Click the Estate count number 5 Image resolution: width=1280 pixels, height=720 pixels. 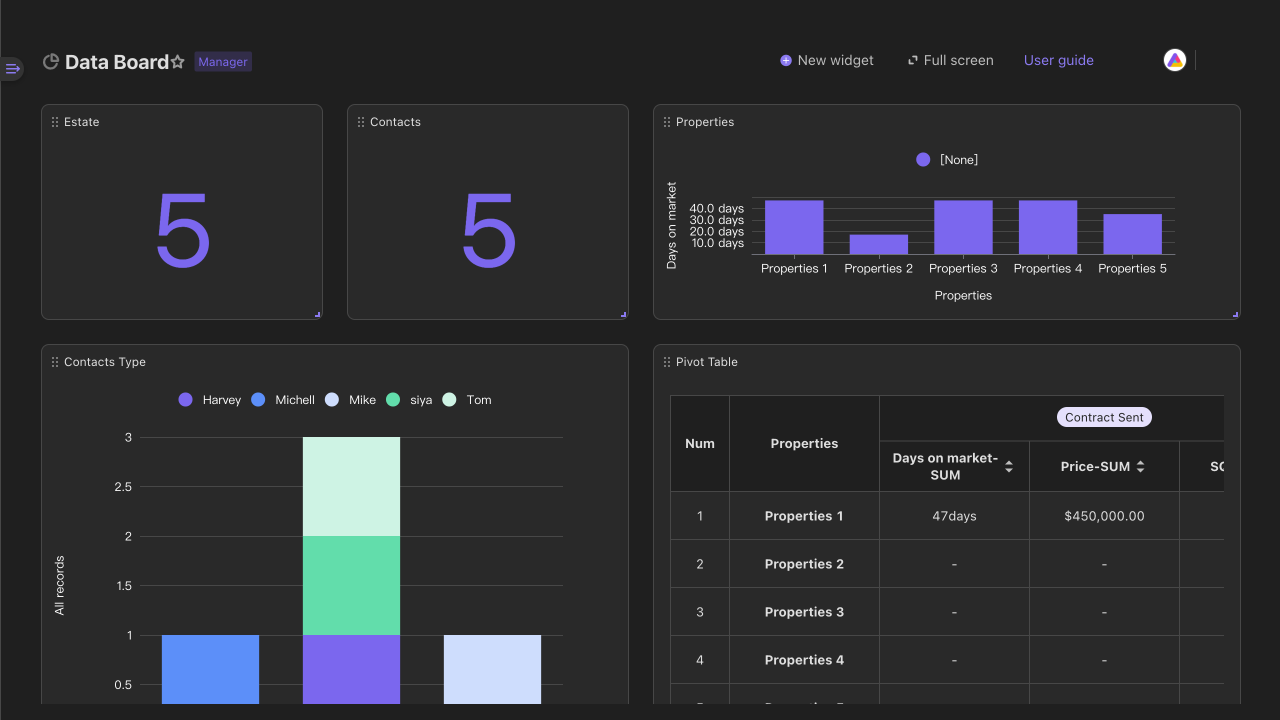(x=182, y=232)
